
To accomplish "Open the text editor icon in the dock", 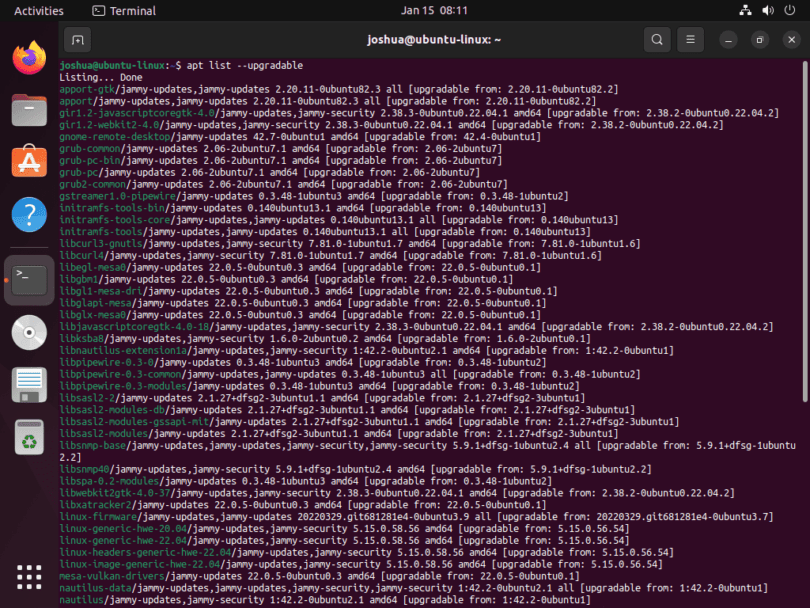I will coord(28,385).
